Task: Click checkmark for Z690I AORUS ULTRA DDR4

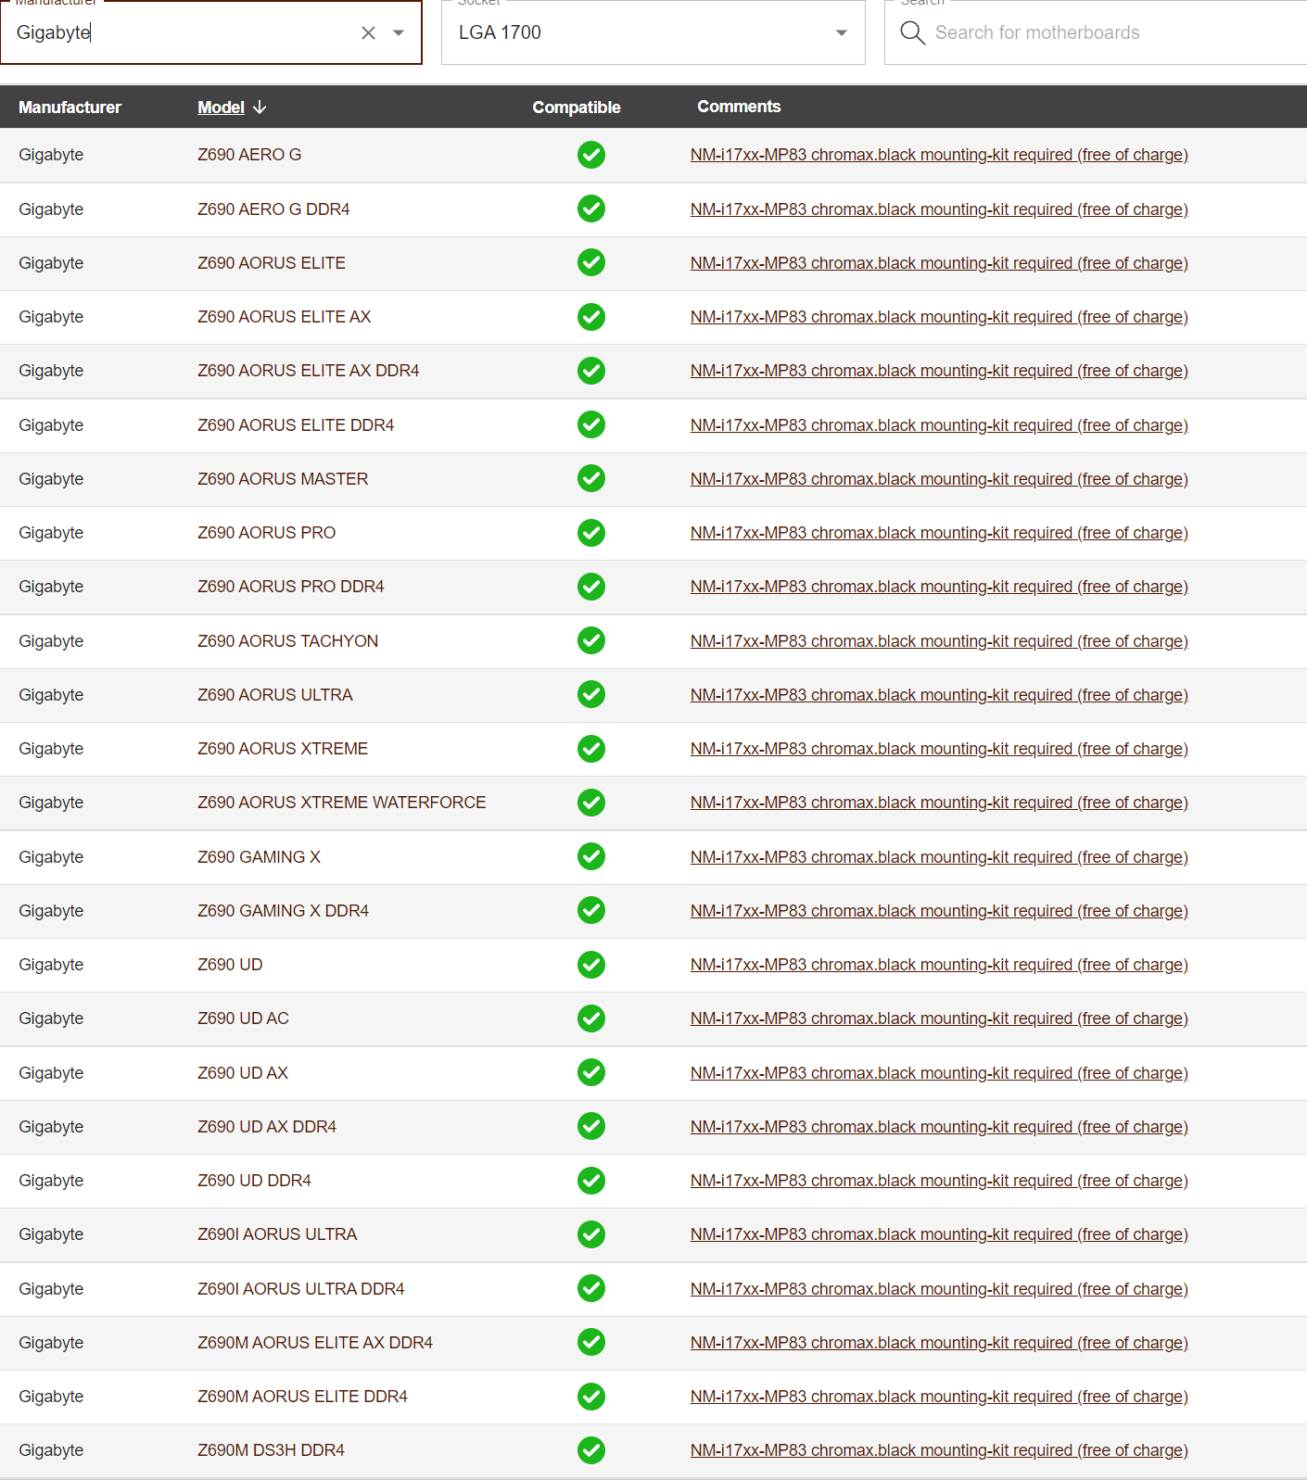Action: (591, 1289)
